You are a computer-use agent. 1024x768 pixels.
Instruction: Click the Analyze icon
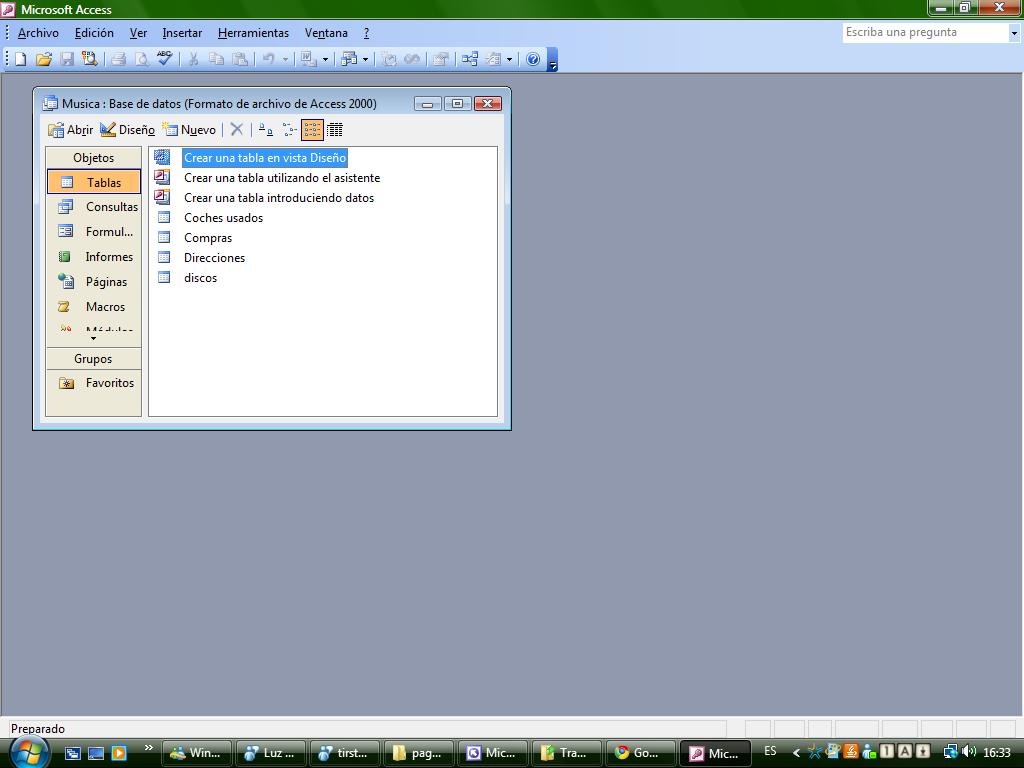pyautogui.click(x=349, y=59)
